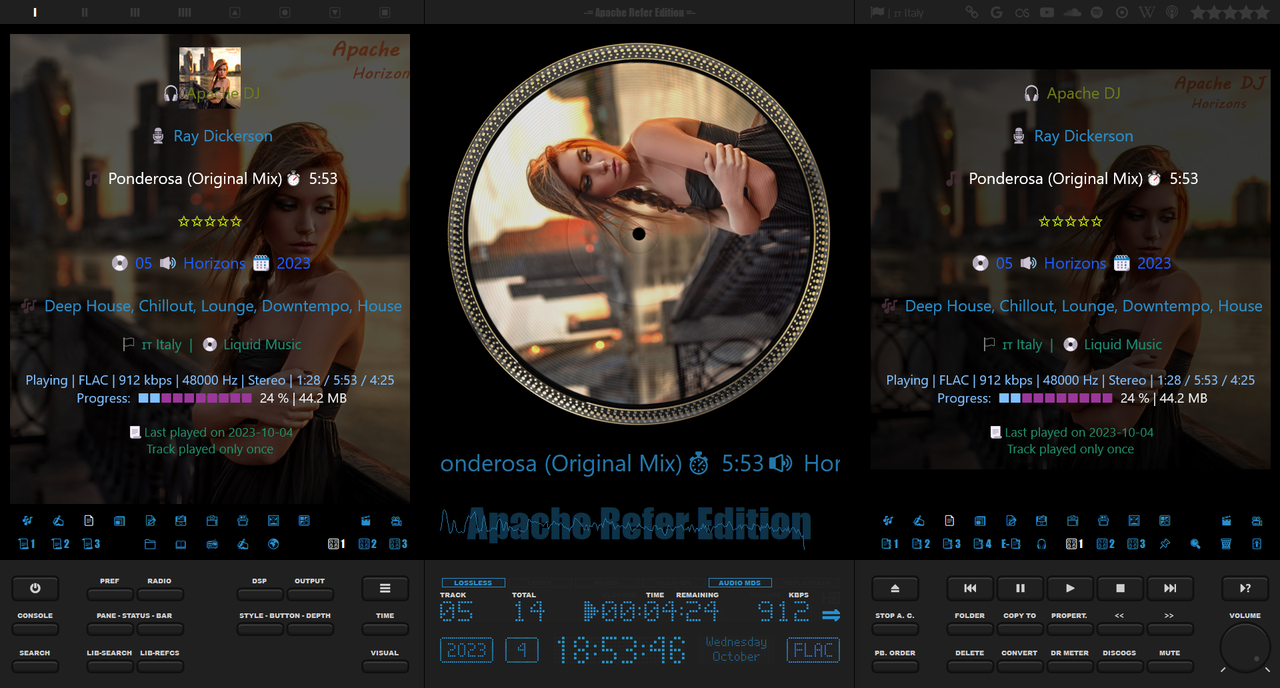Toggle STOP A. C. button
1280x688 pixels.
895,629
